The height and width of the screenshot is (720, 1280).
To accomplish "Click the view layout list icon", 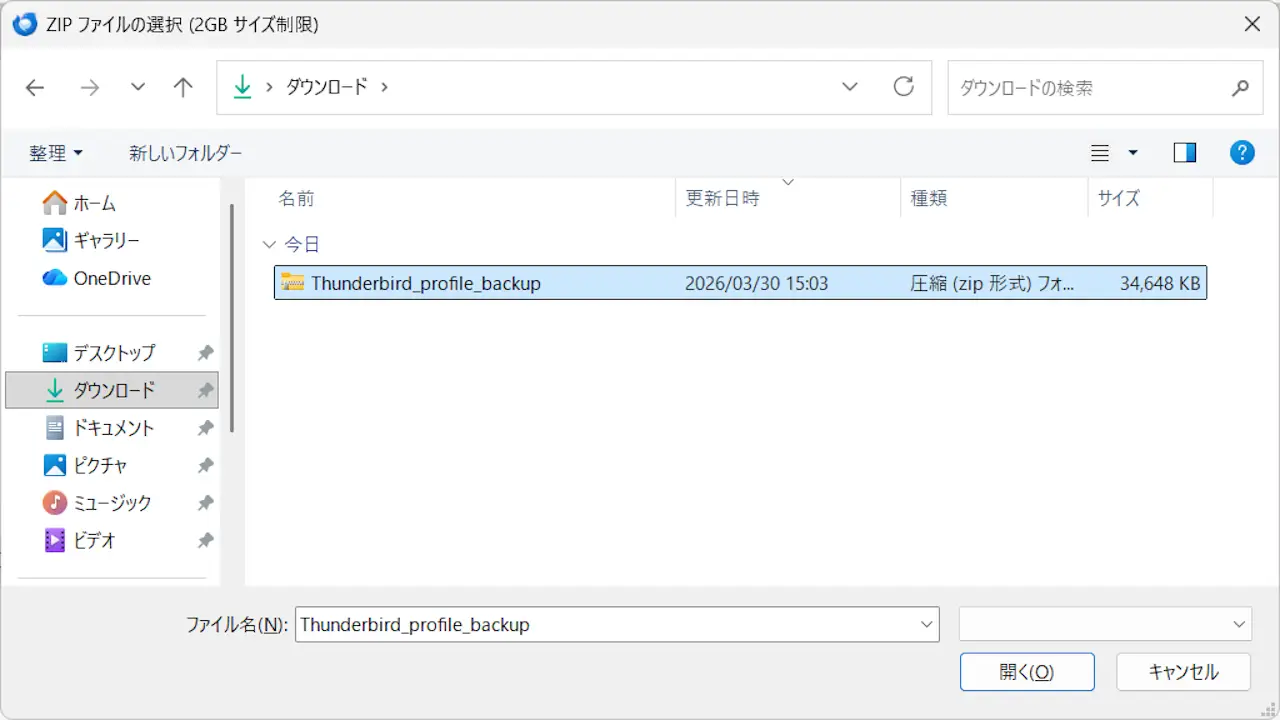I will [1100, 153].
